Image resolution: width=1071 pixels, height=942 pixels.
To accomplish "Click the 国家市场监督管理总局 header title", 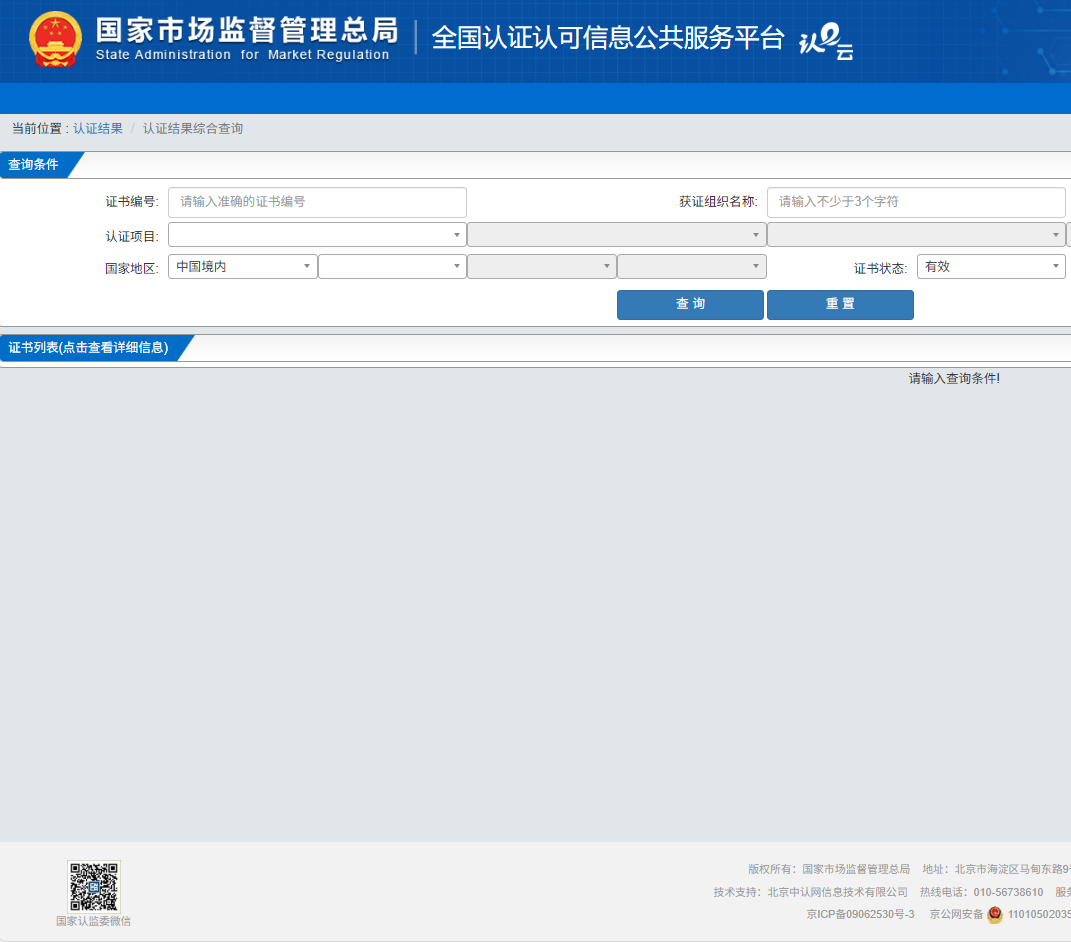I will coord(247,31).
